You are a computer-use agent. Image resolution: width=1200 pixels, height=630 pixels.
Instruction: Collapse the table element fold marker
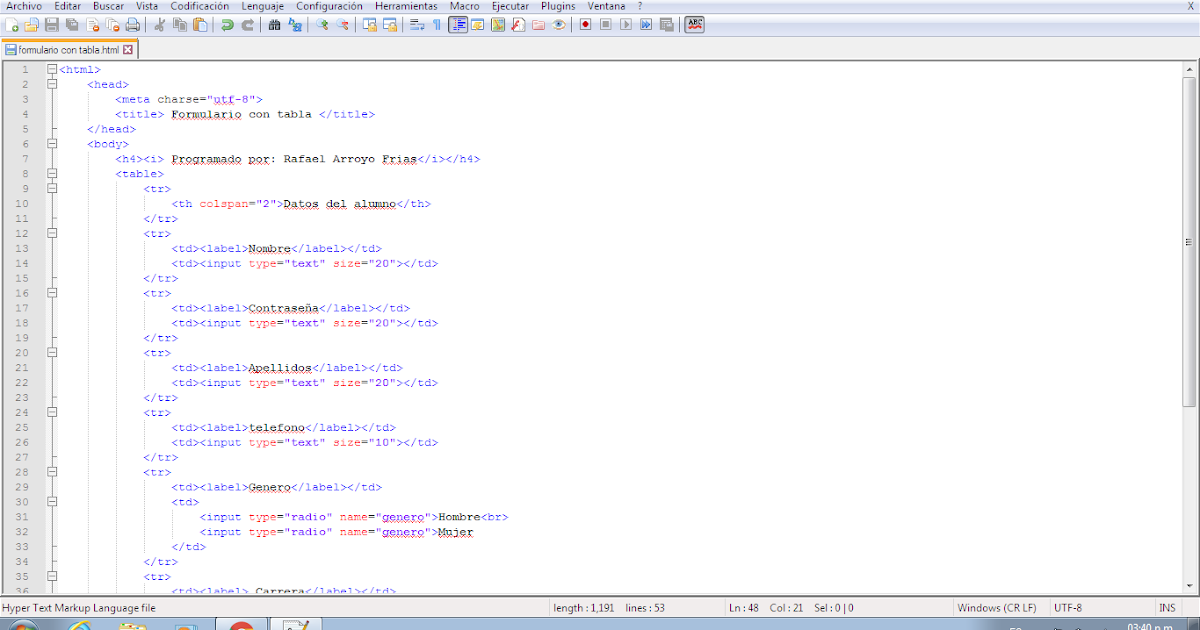[x=50, y=173]
